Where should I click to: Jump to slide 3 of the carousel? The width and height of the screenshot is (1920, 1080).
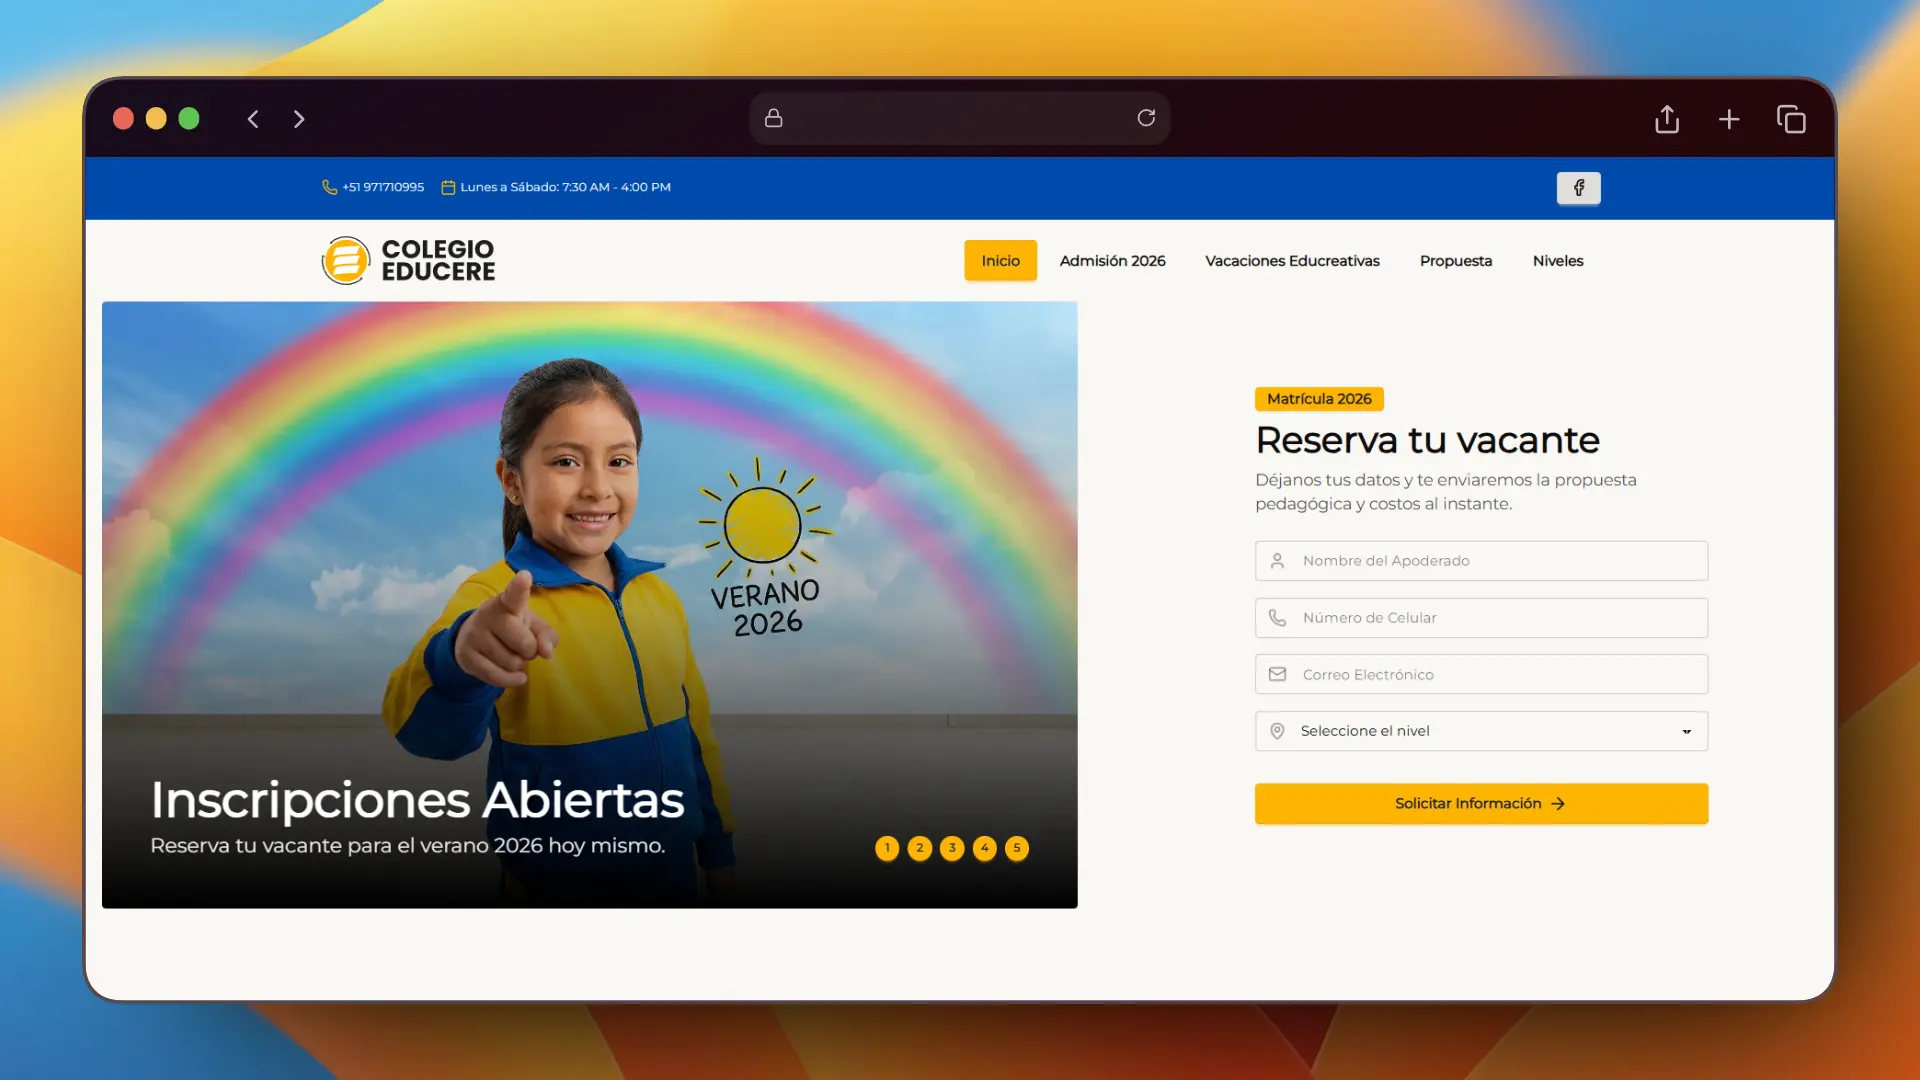pyautogui.click(x=952, y=848)
